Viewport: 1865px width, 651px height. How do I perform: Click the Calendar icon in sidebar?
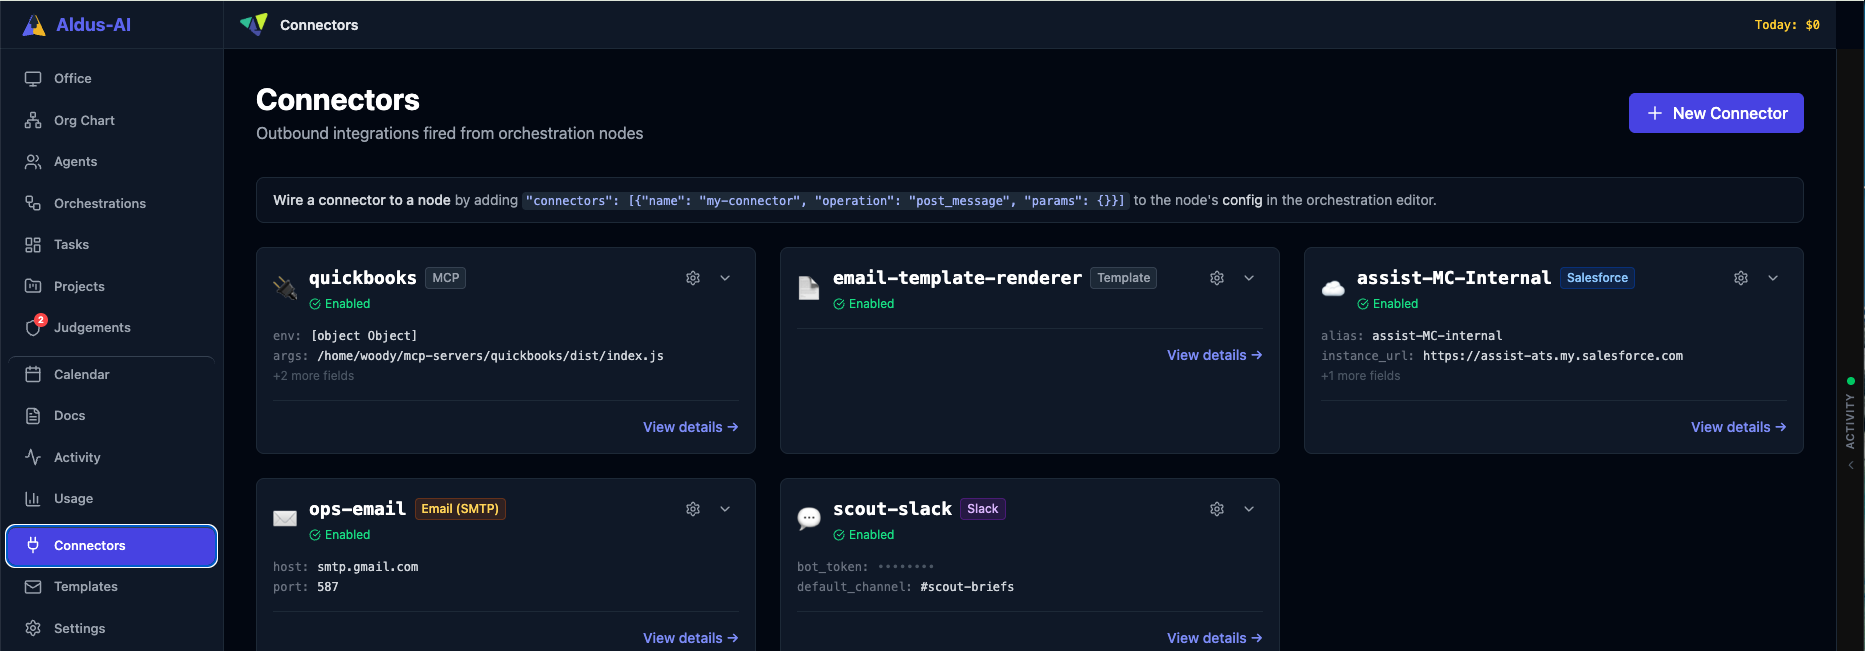(33, 374)
